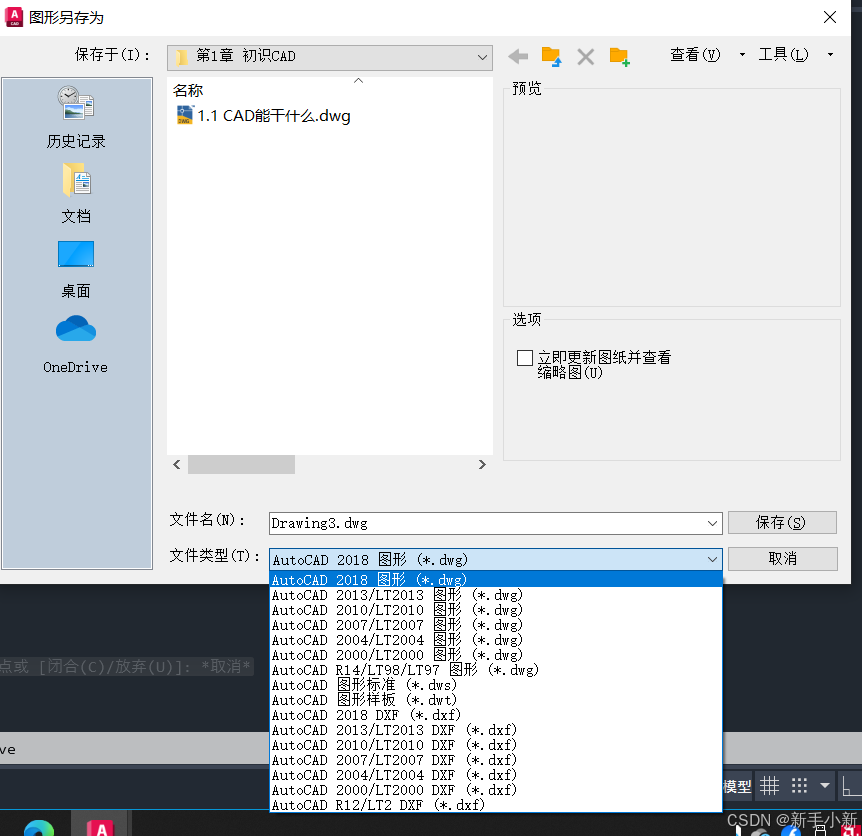This screenshot has width=862, height=836.
Task: Expand the file name history dropdown arrow
Action: tap(712, 523)
